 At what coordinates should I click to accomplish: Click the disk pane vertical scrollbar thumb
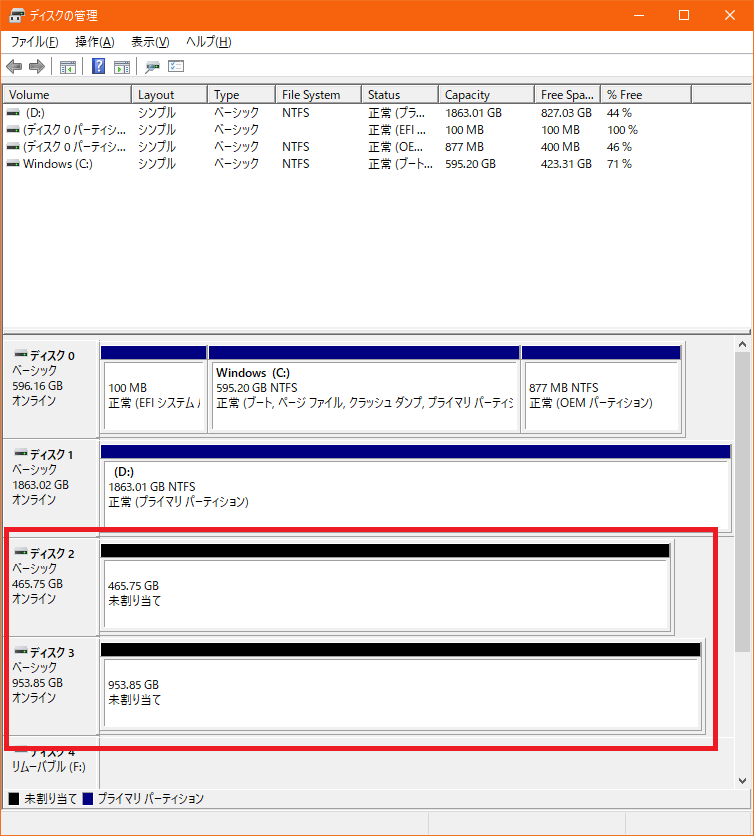coord(742,502)
